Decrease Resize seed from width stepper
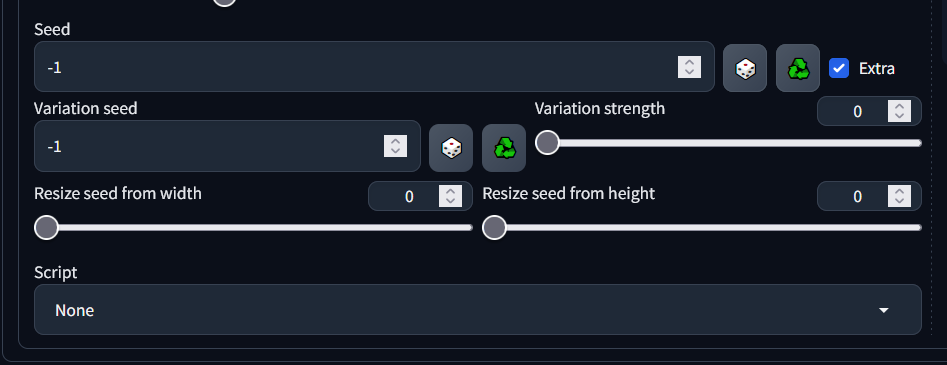 [451, 202]
